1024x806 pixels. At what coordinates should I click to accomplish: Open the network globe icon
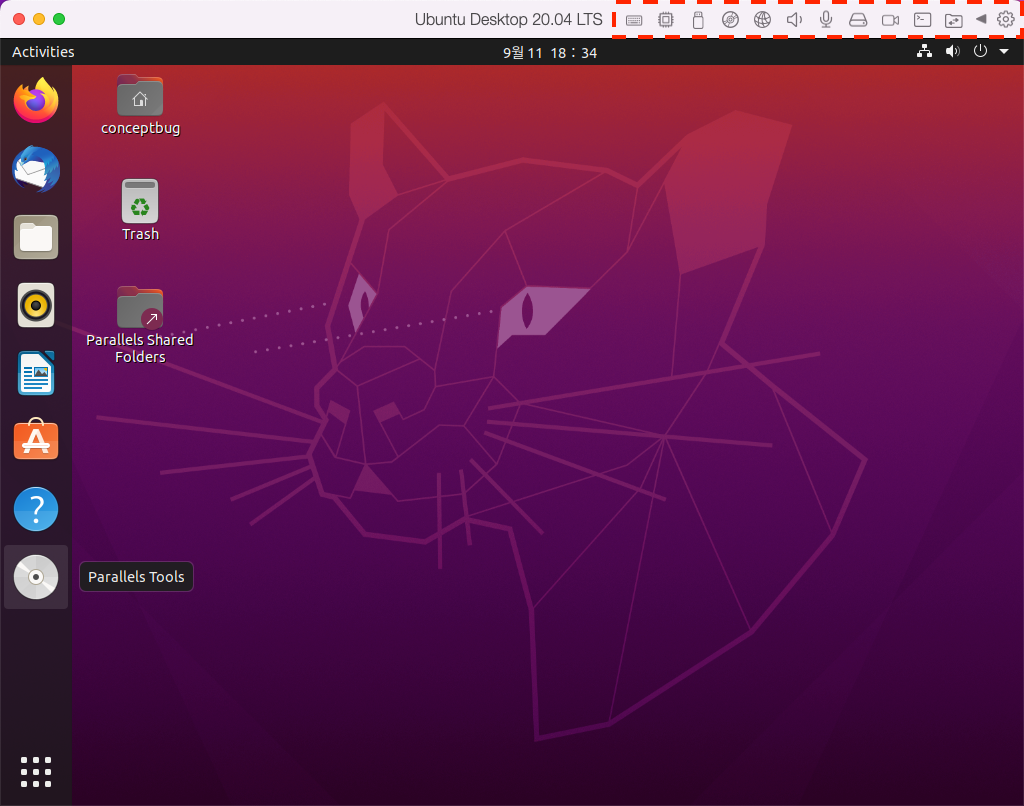point(762,20)
